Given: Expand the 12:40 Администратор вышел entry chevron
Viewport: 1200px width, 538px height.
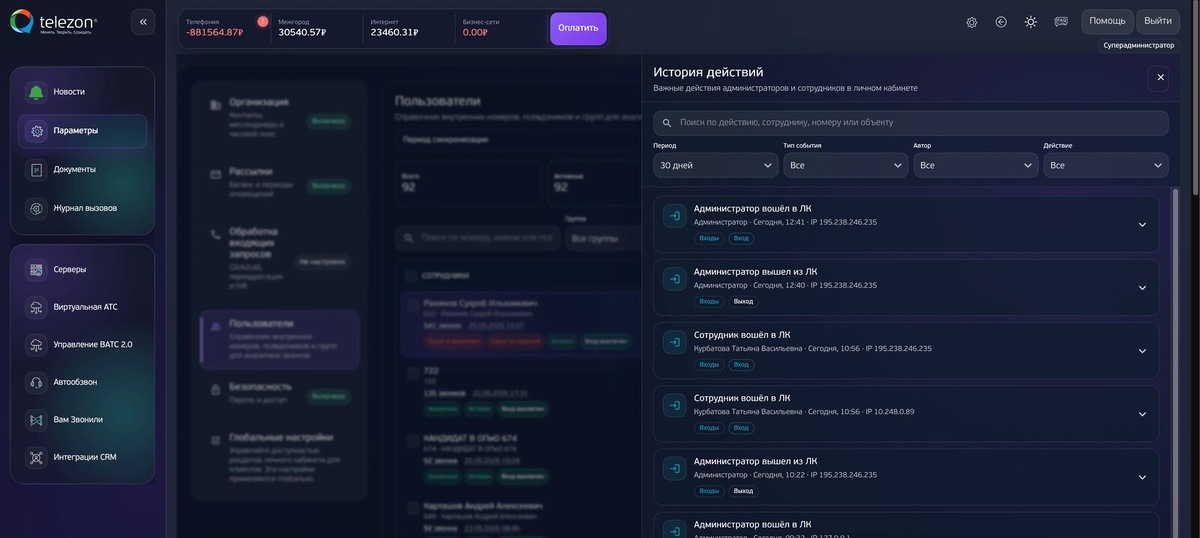Looking at the screenshot, I should coord(1142,288).
